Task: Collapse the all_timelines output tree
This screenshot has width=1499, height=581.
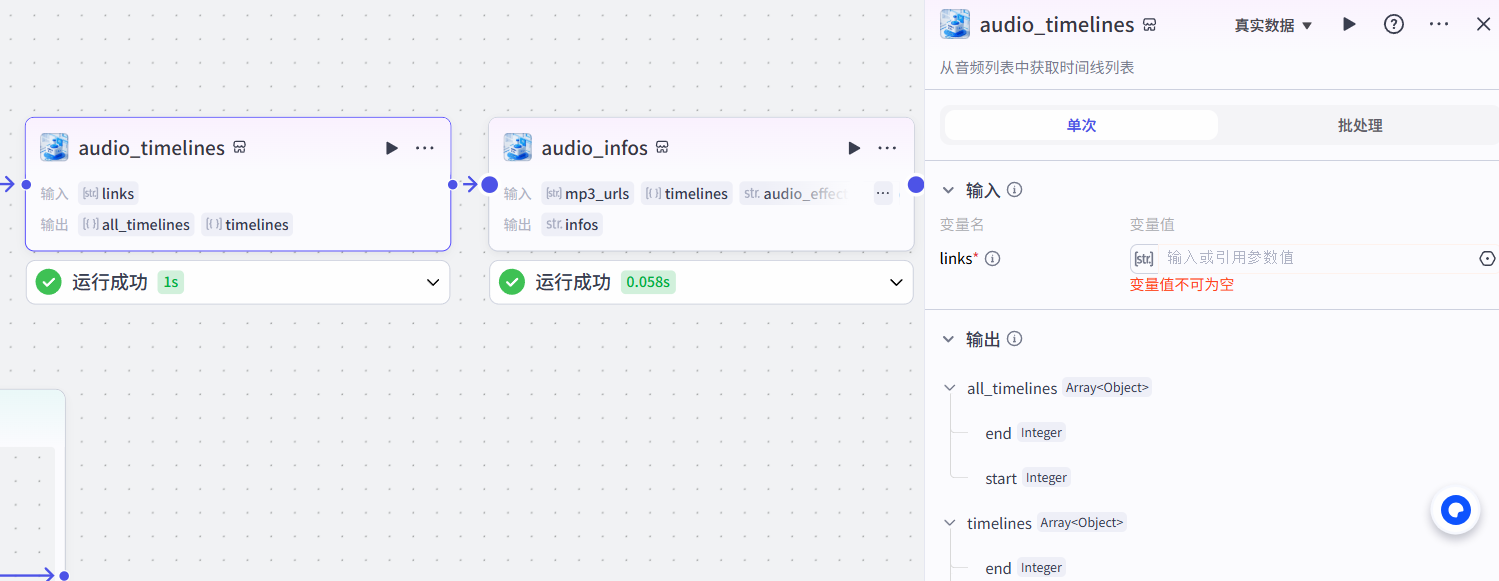Action: [949, 388]
